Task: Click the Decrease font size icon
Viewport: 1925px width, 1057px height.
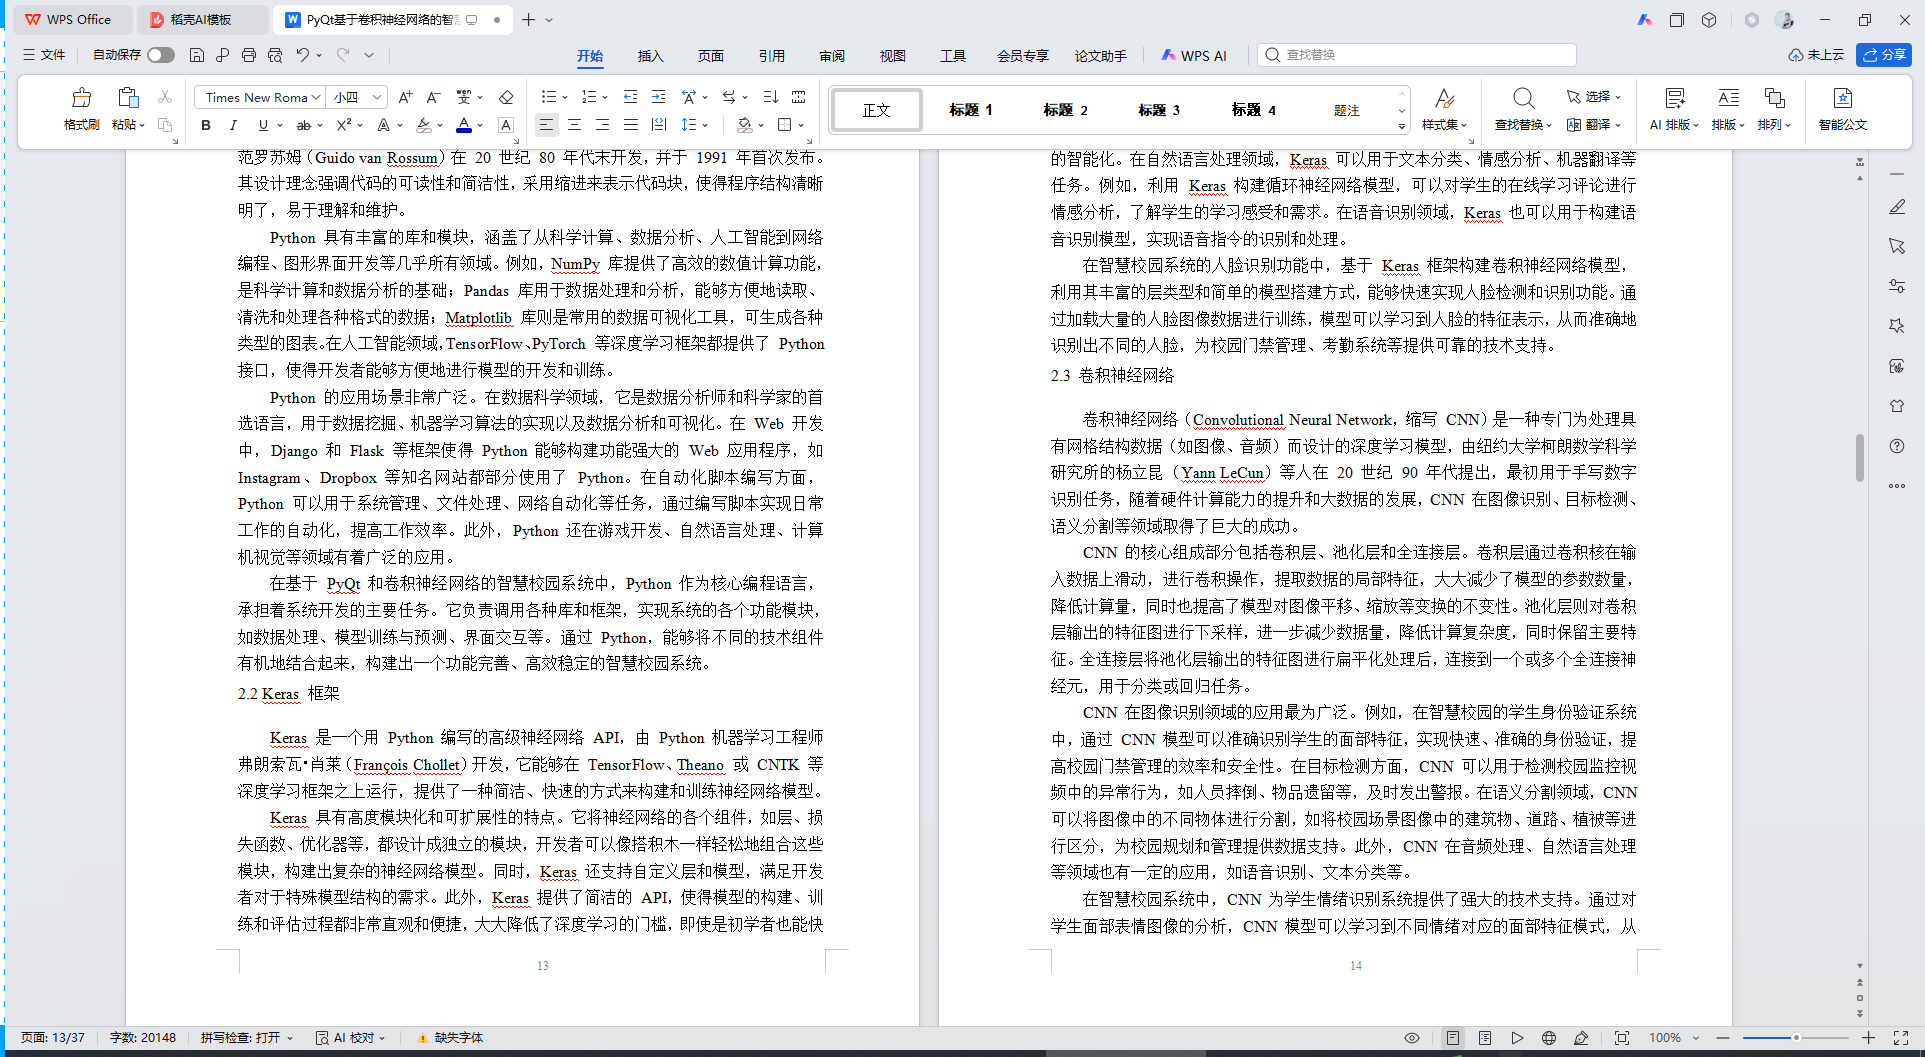Action: pyautogui.click(x=433, y=97)
